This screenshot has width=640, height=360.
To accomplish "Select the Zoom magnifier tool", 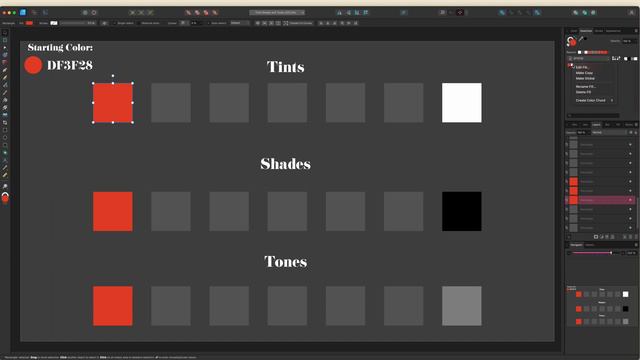I will click(5, 186).
